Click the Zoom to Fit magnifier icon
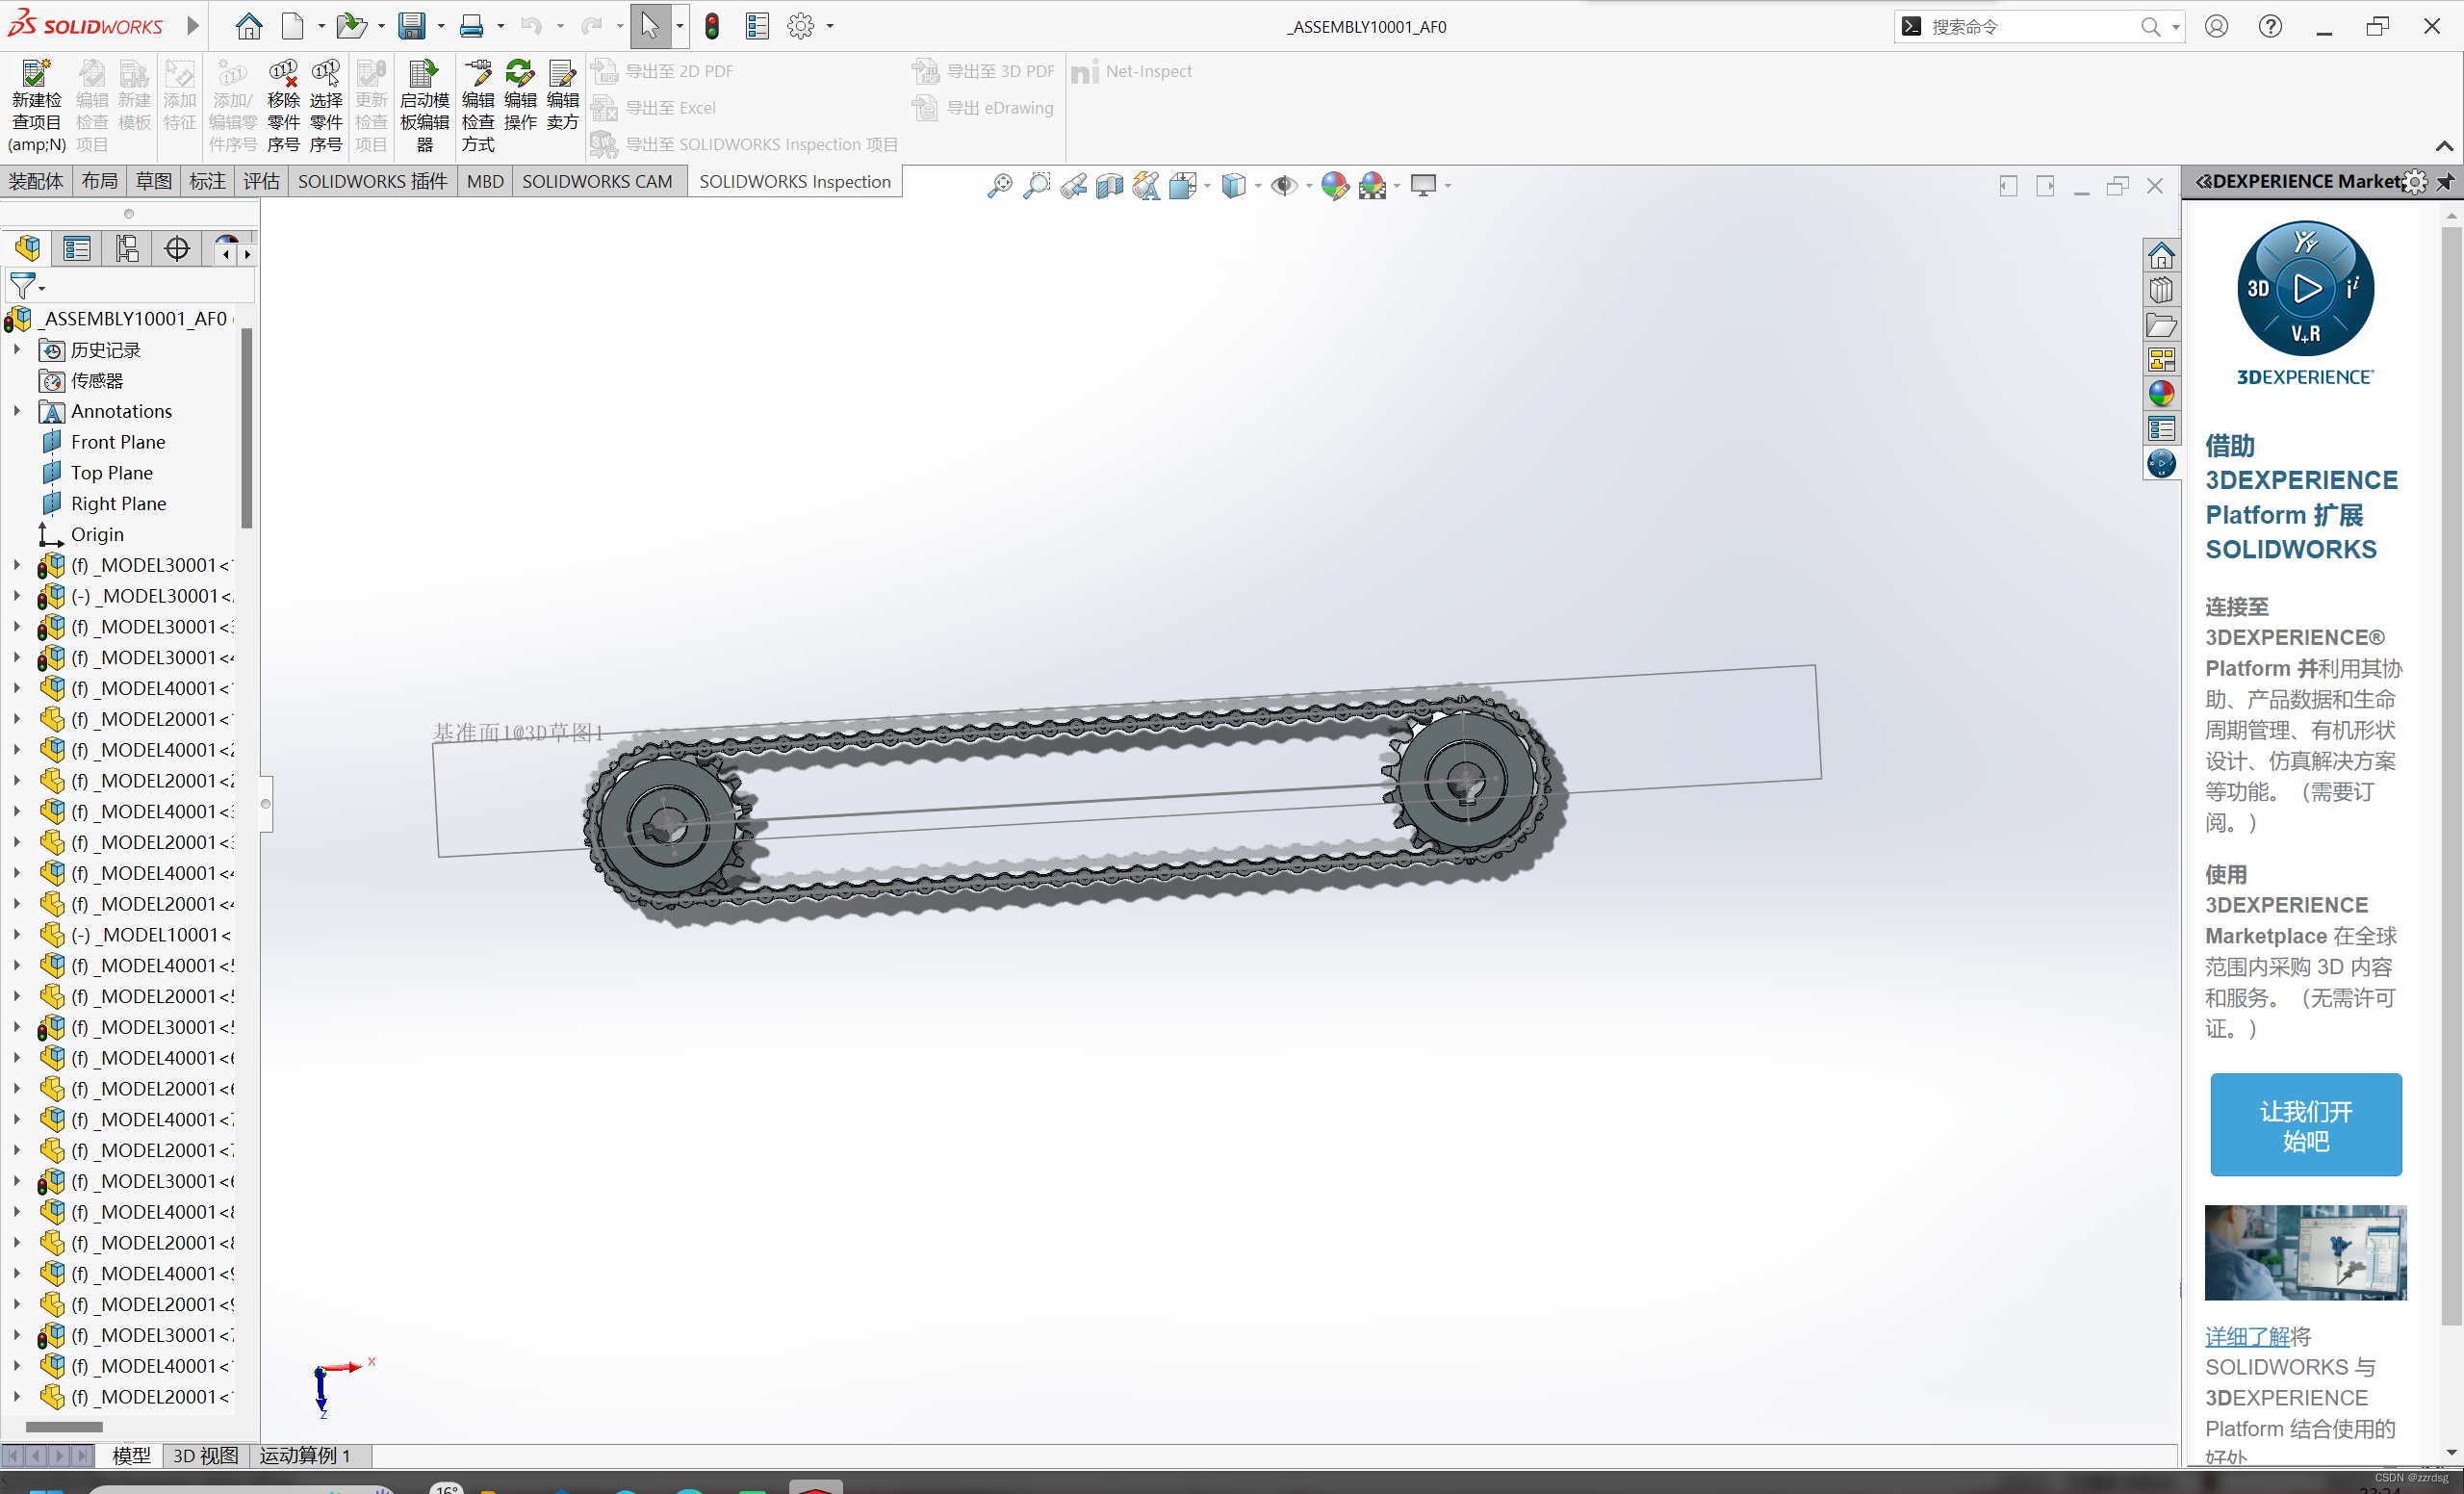This screenshot has width=2464, height=1494. tap(999, 186)
